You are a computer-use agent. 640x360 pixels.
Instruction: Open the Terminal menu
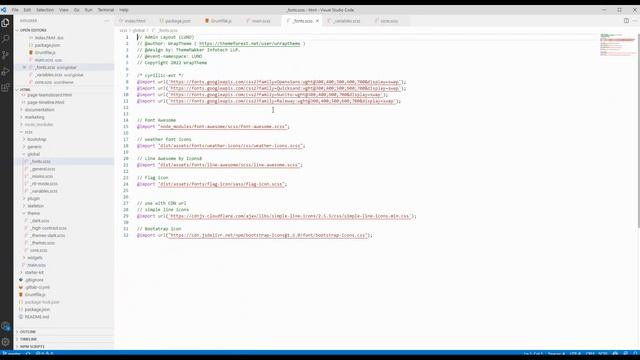click(x=106, y=10)
